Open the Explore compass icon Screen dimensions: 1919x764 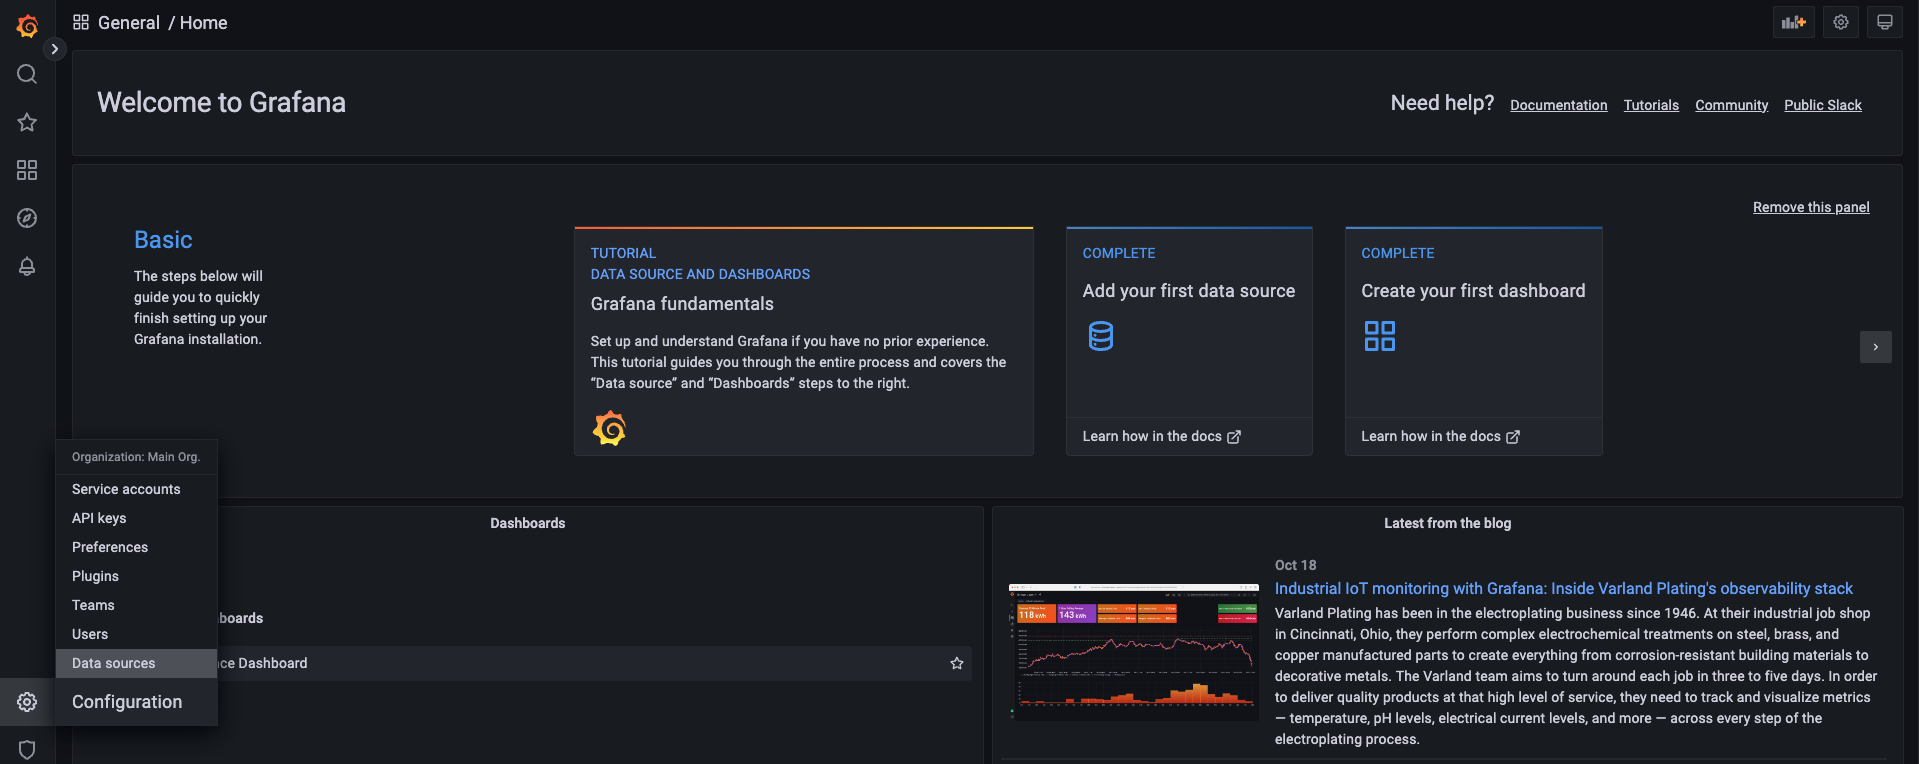(27, 218)
